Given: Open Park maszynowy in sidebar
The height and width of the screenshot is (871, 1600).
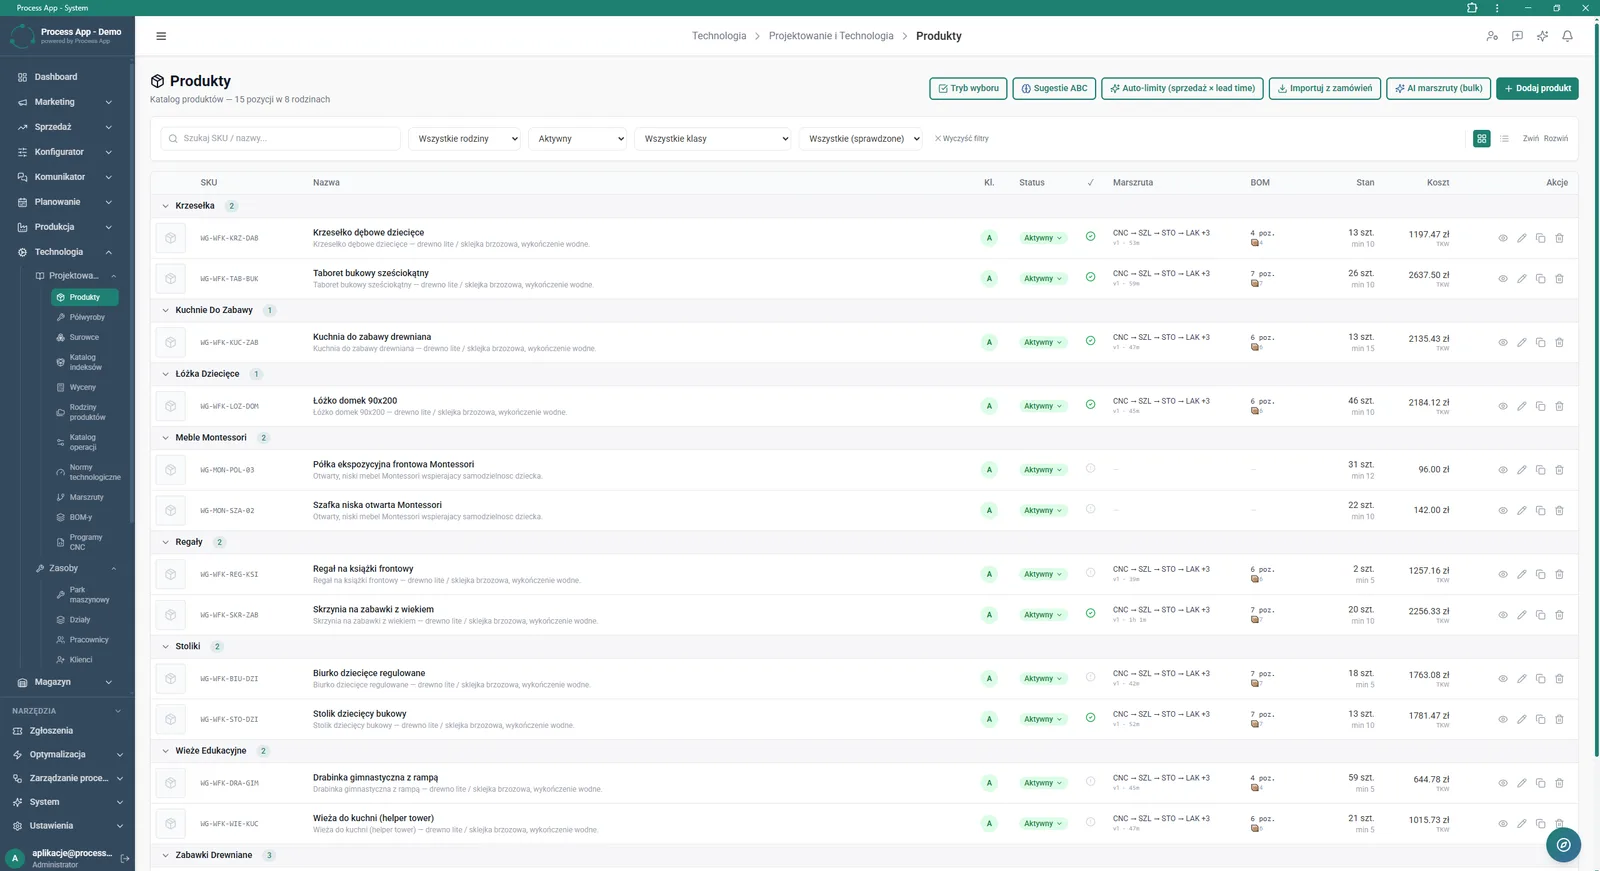Looking at the screenshot, I should [x=88, y=595].
